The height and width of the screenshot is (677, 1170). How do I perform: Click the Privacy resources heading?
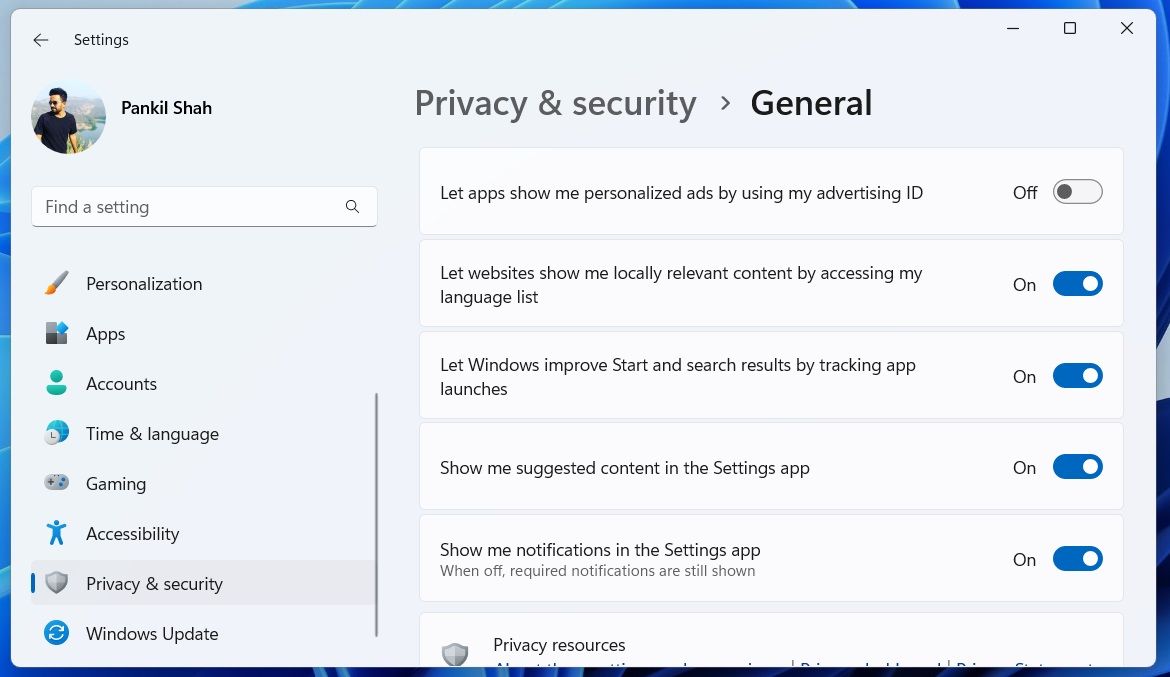pos(559,644)
